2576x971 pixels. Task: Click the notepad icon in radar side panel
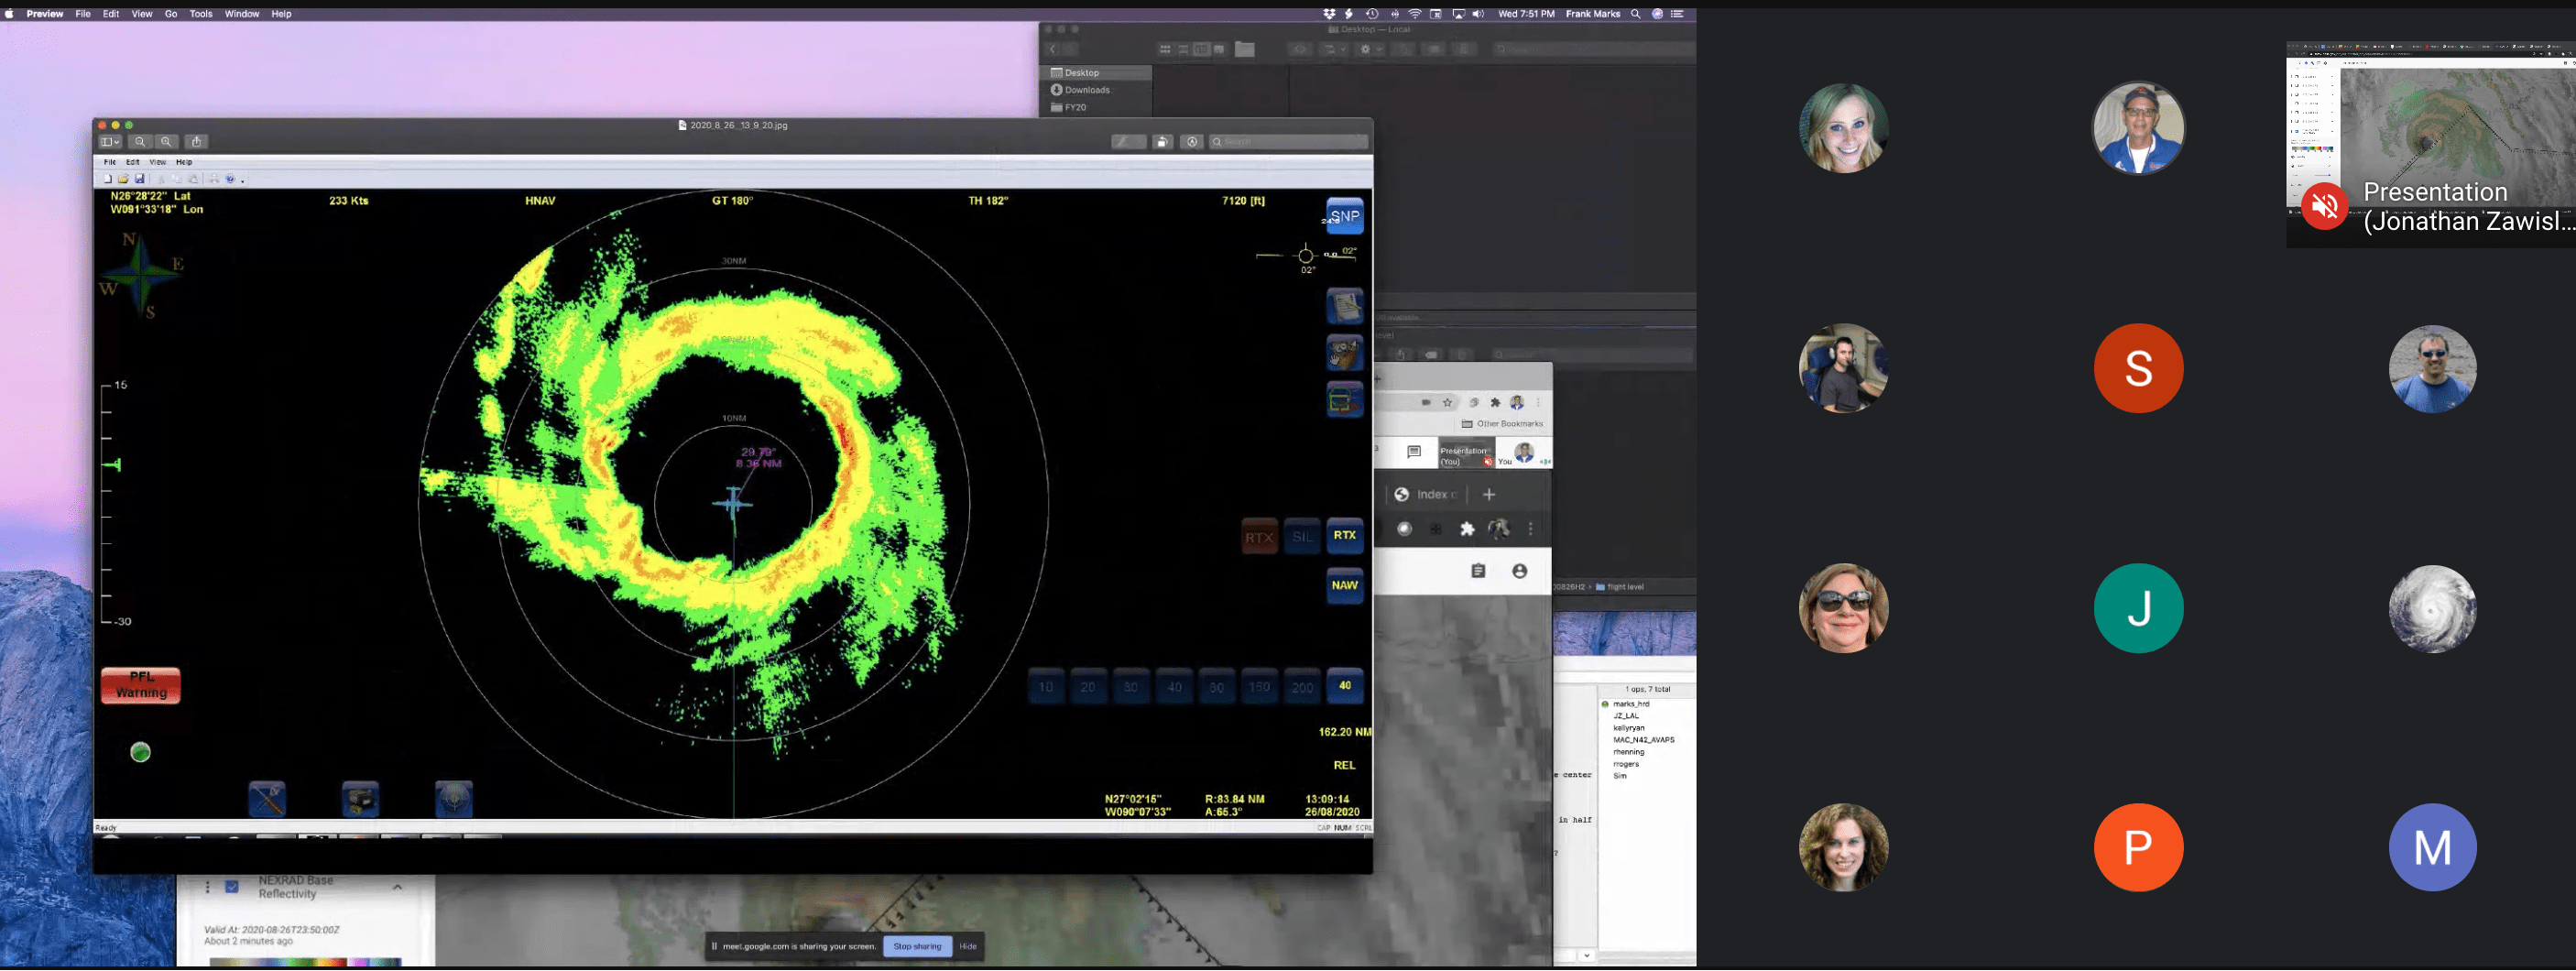point(1345,306)
